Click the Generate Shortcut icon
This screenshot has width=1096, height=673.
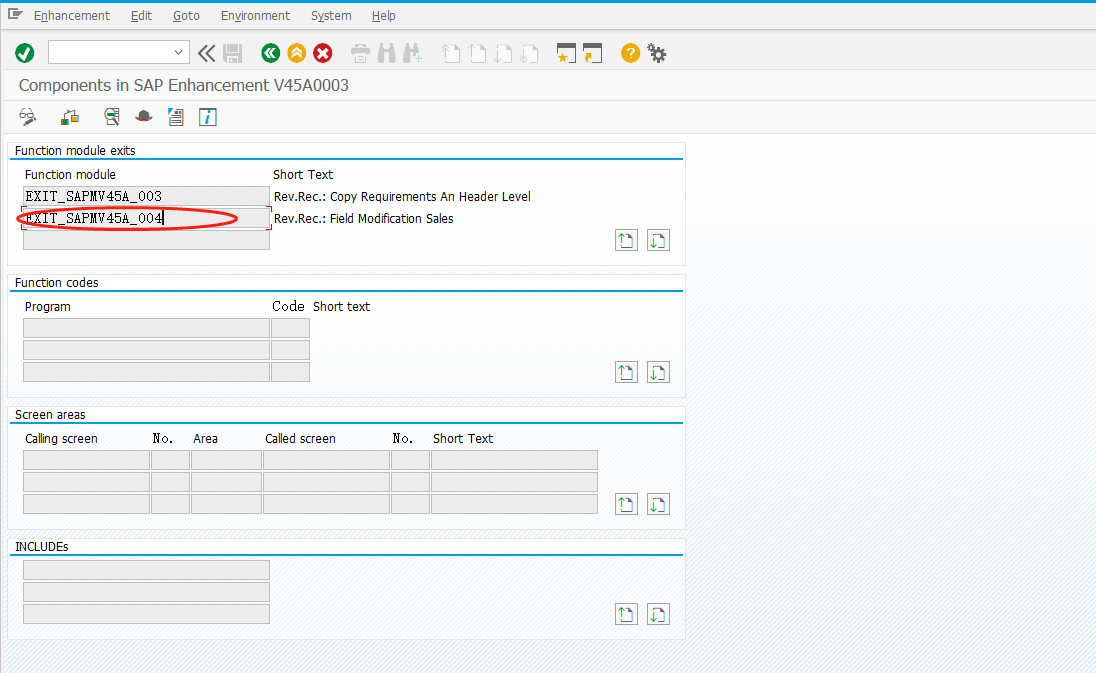click(x=592, y=53)
